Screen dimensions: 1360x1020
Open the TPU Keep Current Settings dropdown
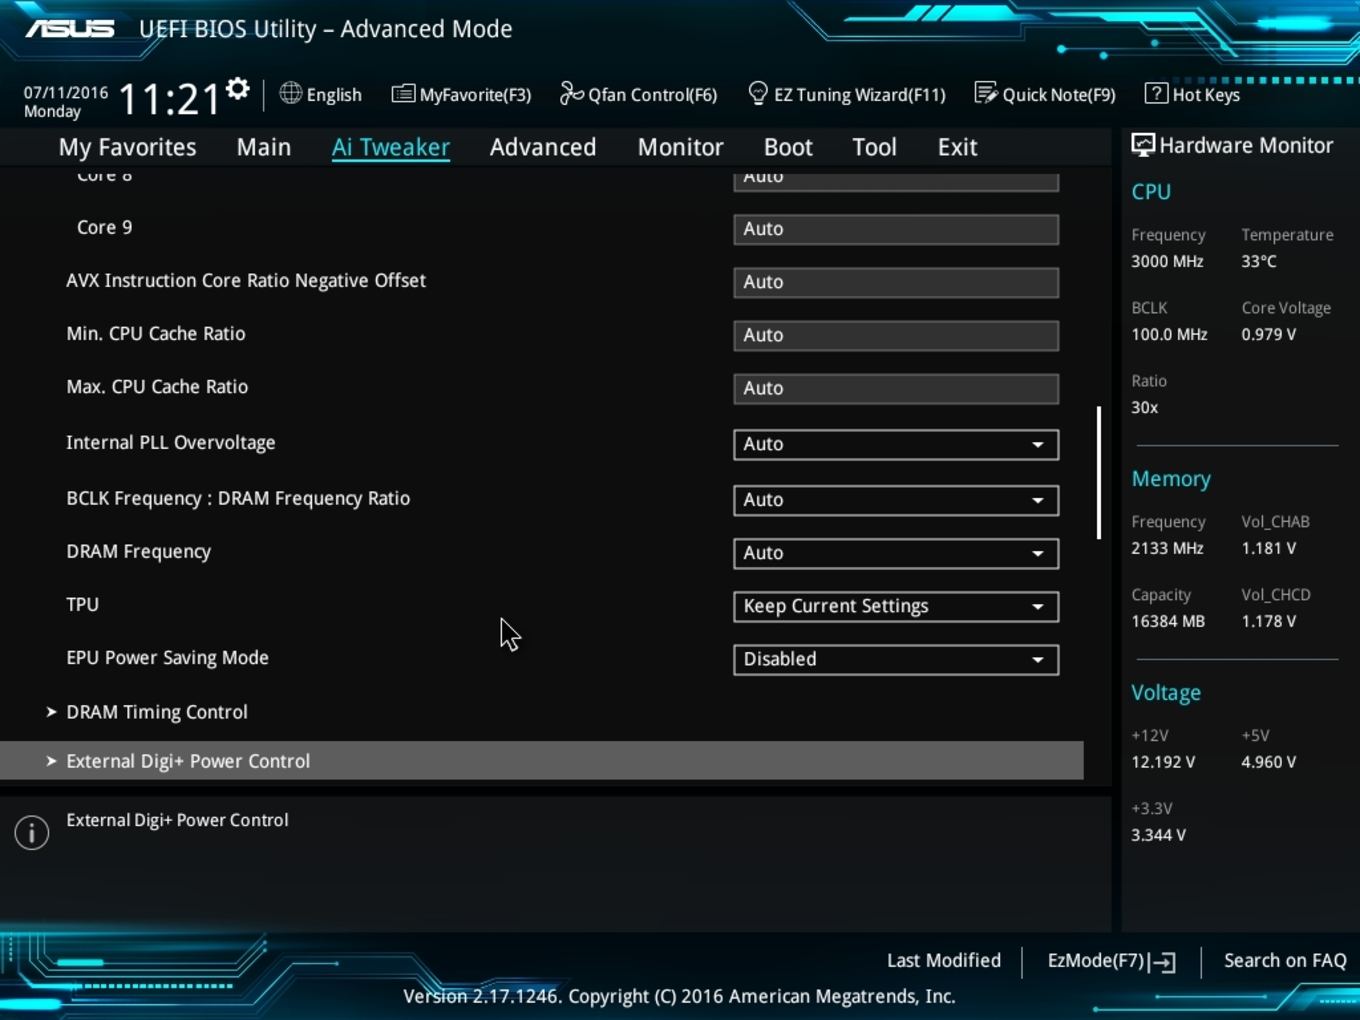[896, 606]
